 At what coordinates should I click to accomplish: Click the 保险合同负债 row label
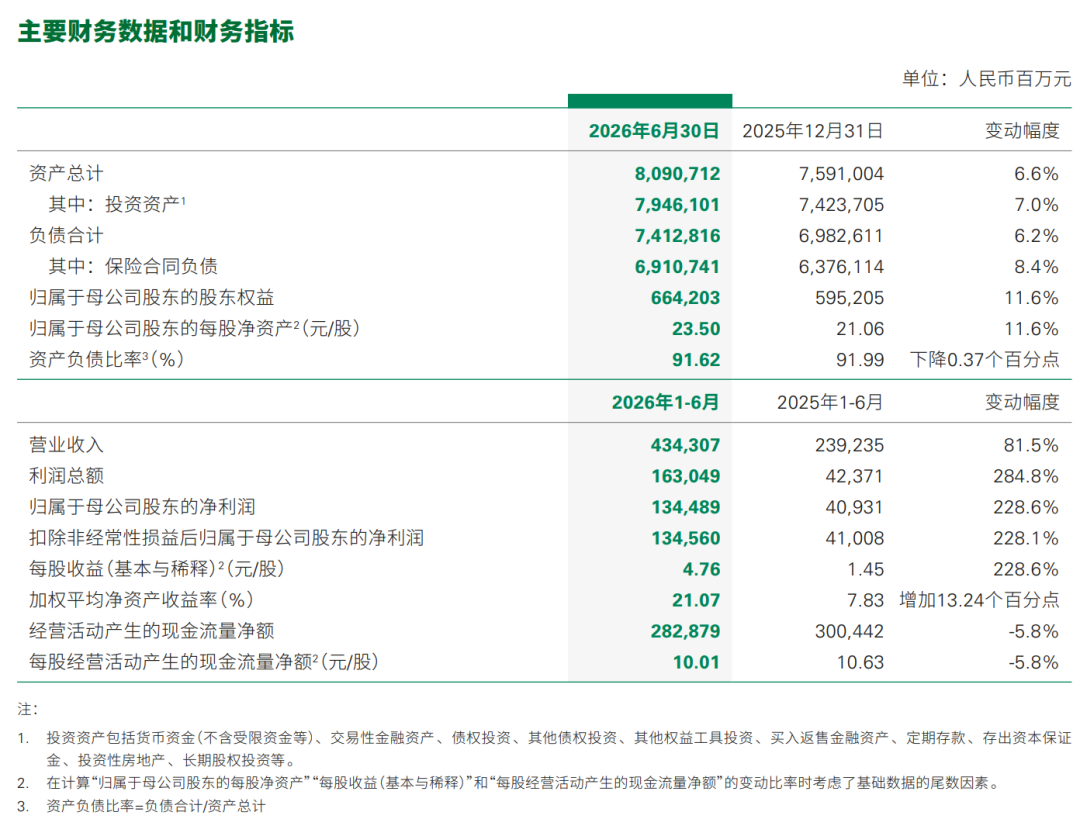133,266
